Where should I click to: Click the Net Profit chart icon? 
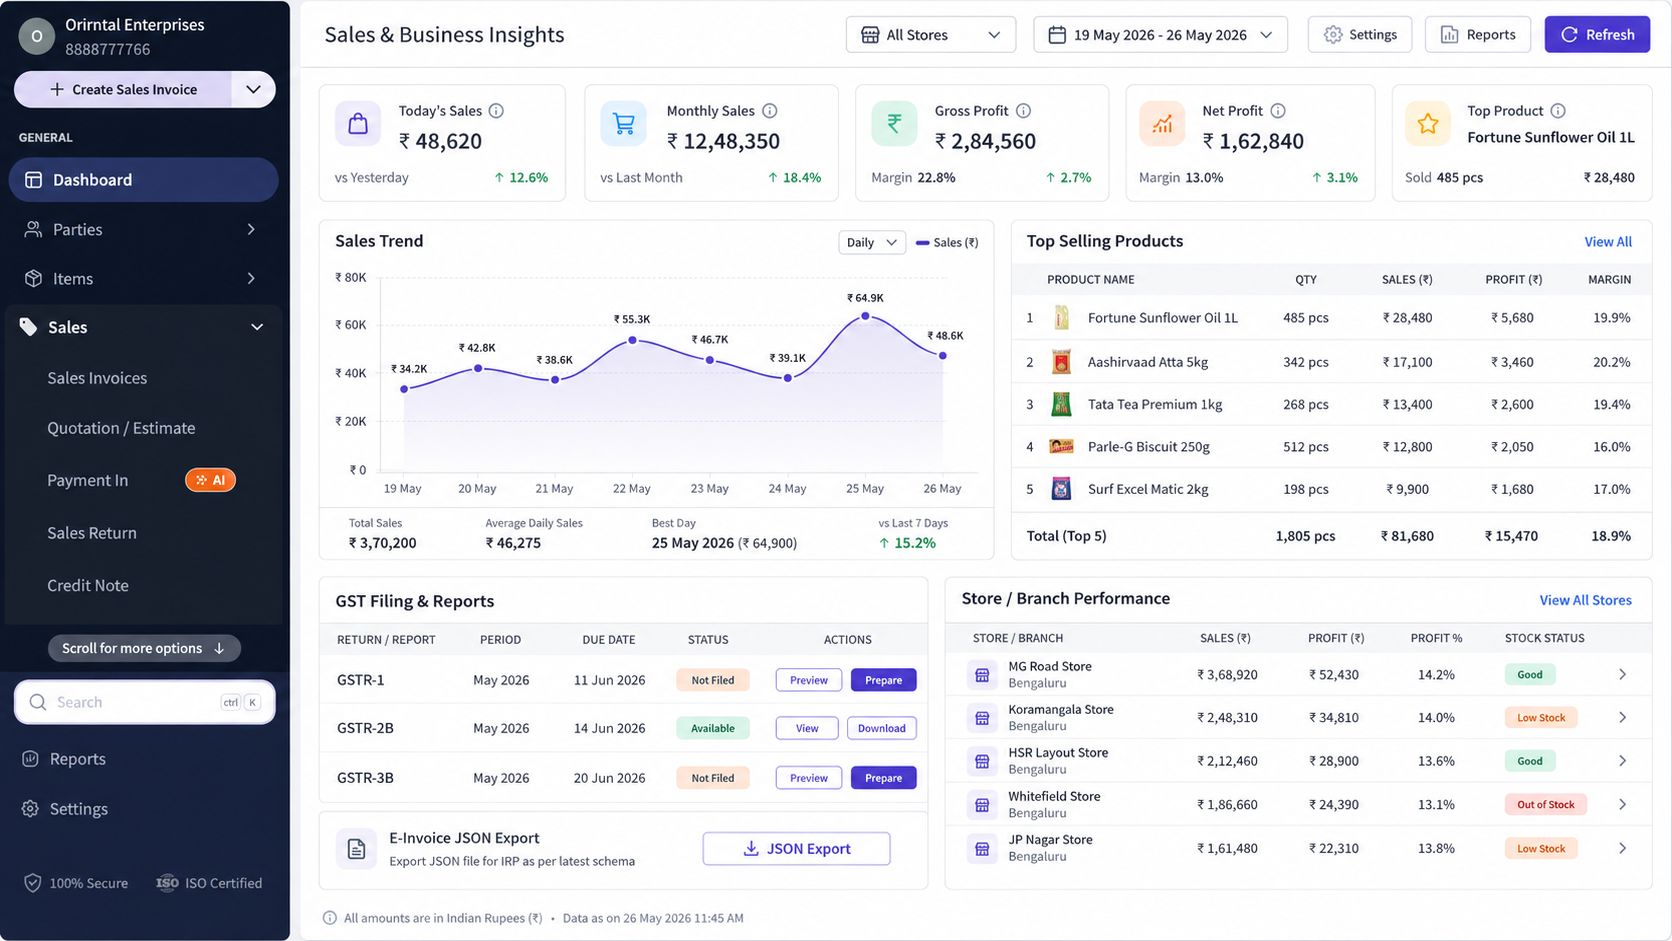(x=1162, y=124)
